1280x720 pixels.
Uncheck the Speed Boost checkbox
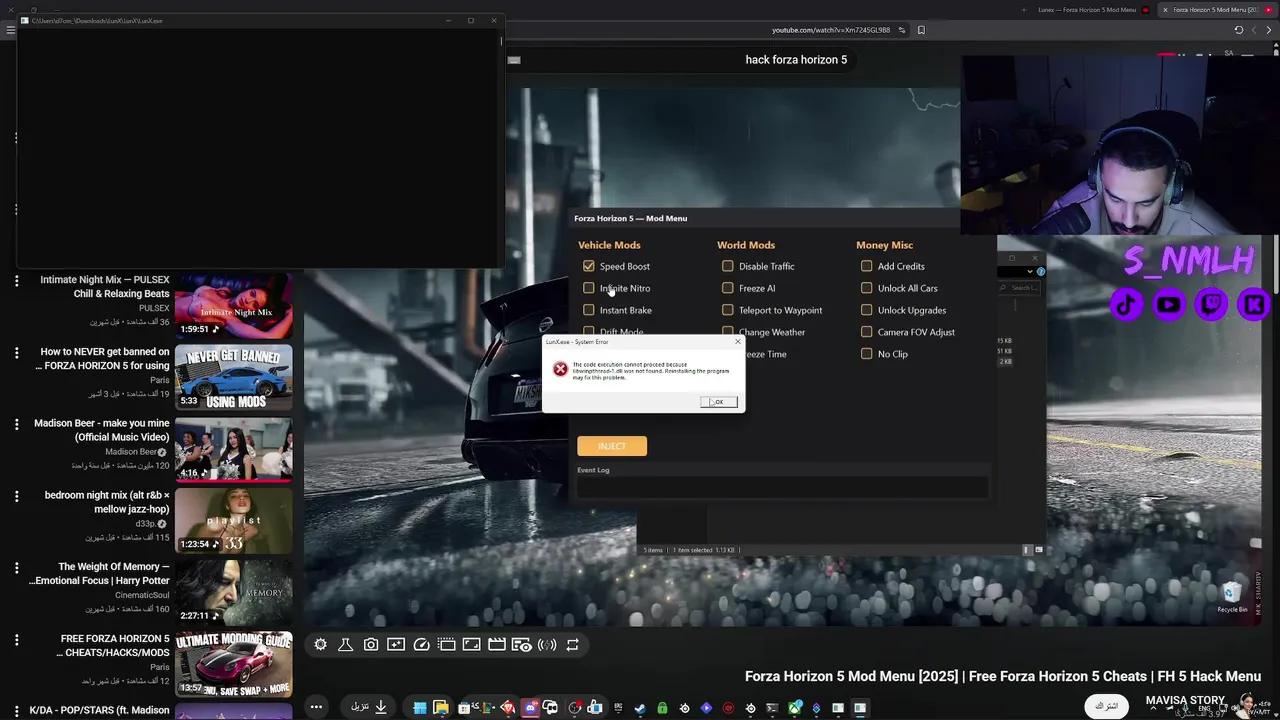[x=588, y=266]
